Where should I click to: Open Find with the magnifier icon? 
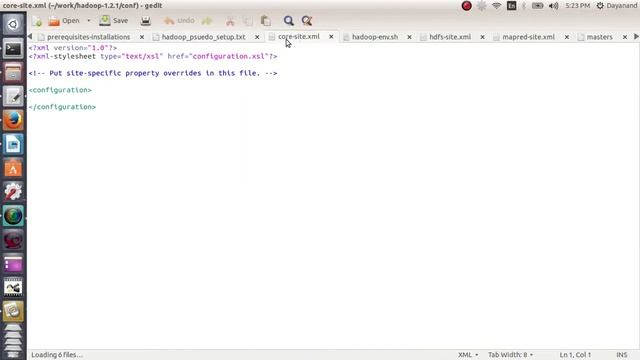pyautogui.click(x=289, y=21)
